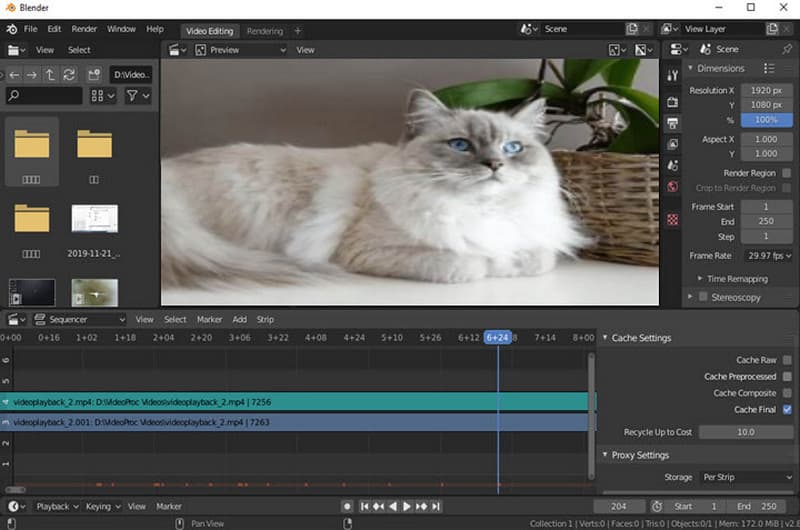Enable Stereoscopy checkbox

(x=703, y=297)
